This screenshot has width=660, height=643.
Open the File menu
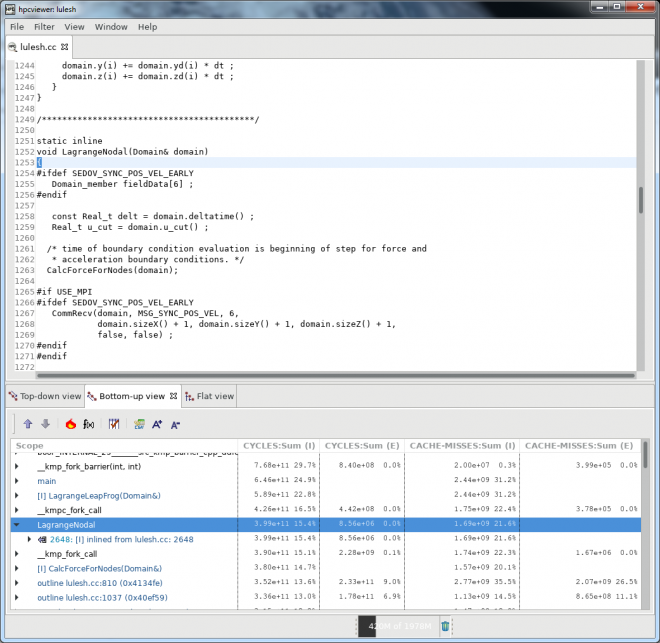(x=17, y=27)
